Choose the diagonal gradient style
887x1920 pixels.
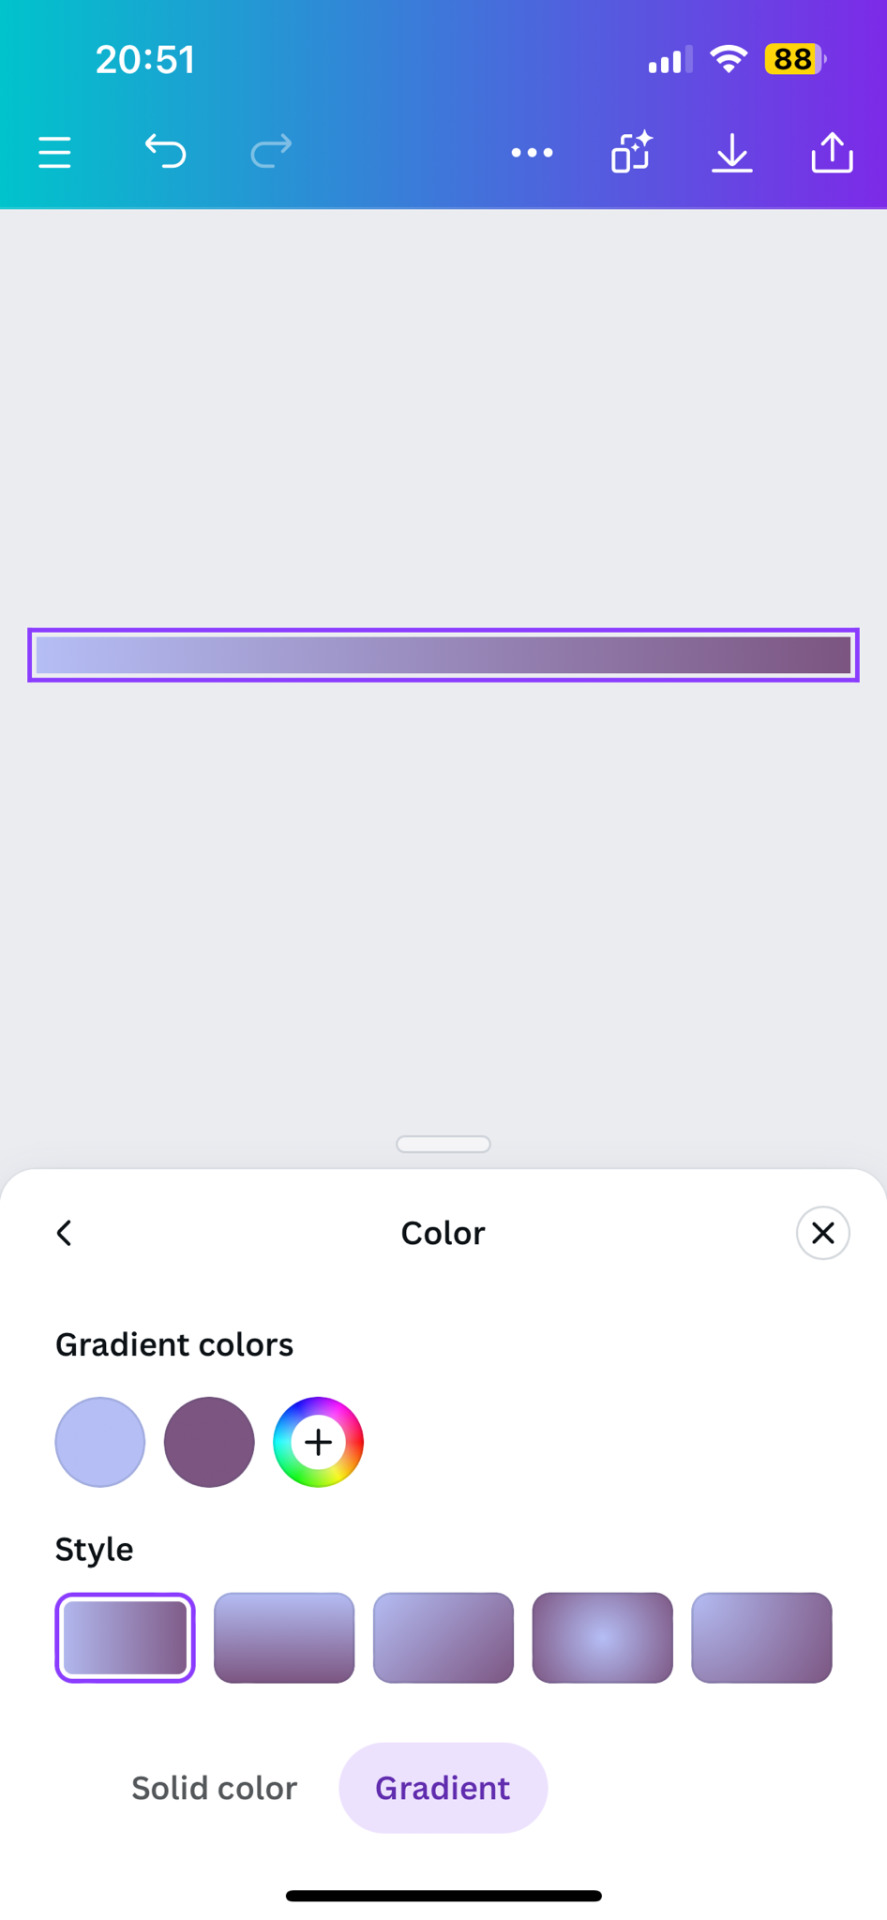click(443, 1638)
